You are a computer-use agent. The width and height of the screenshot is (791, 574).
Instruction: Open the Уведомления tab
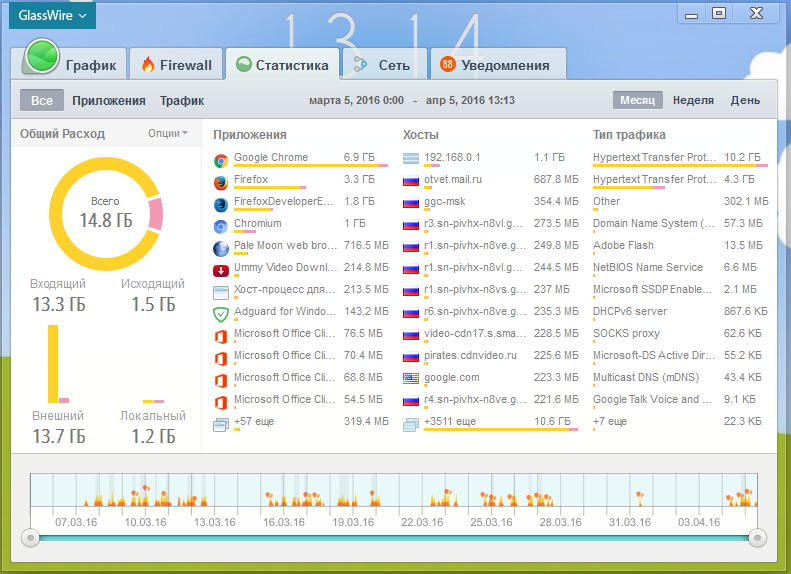pos(498,64)
